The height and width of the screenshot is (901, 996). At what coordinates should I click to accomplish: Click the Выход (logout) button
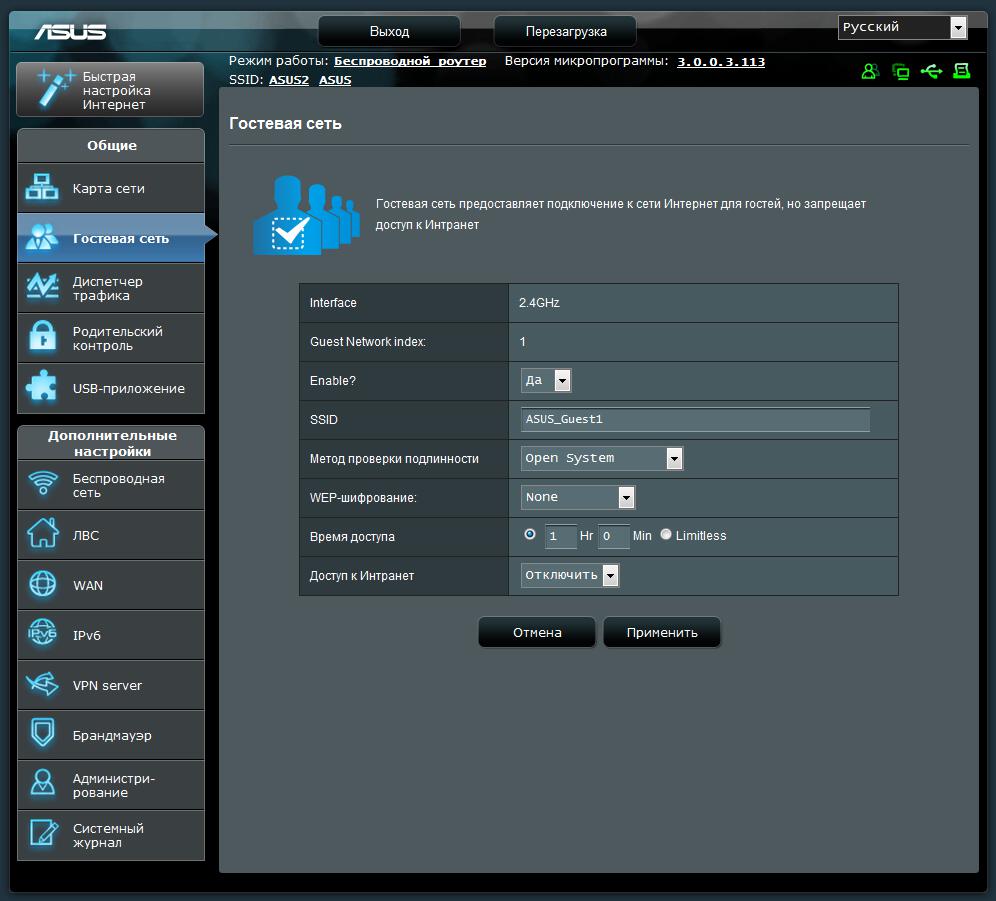tap(389, 31)
